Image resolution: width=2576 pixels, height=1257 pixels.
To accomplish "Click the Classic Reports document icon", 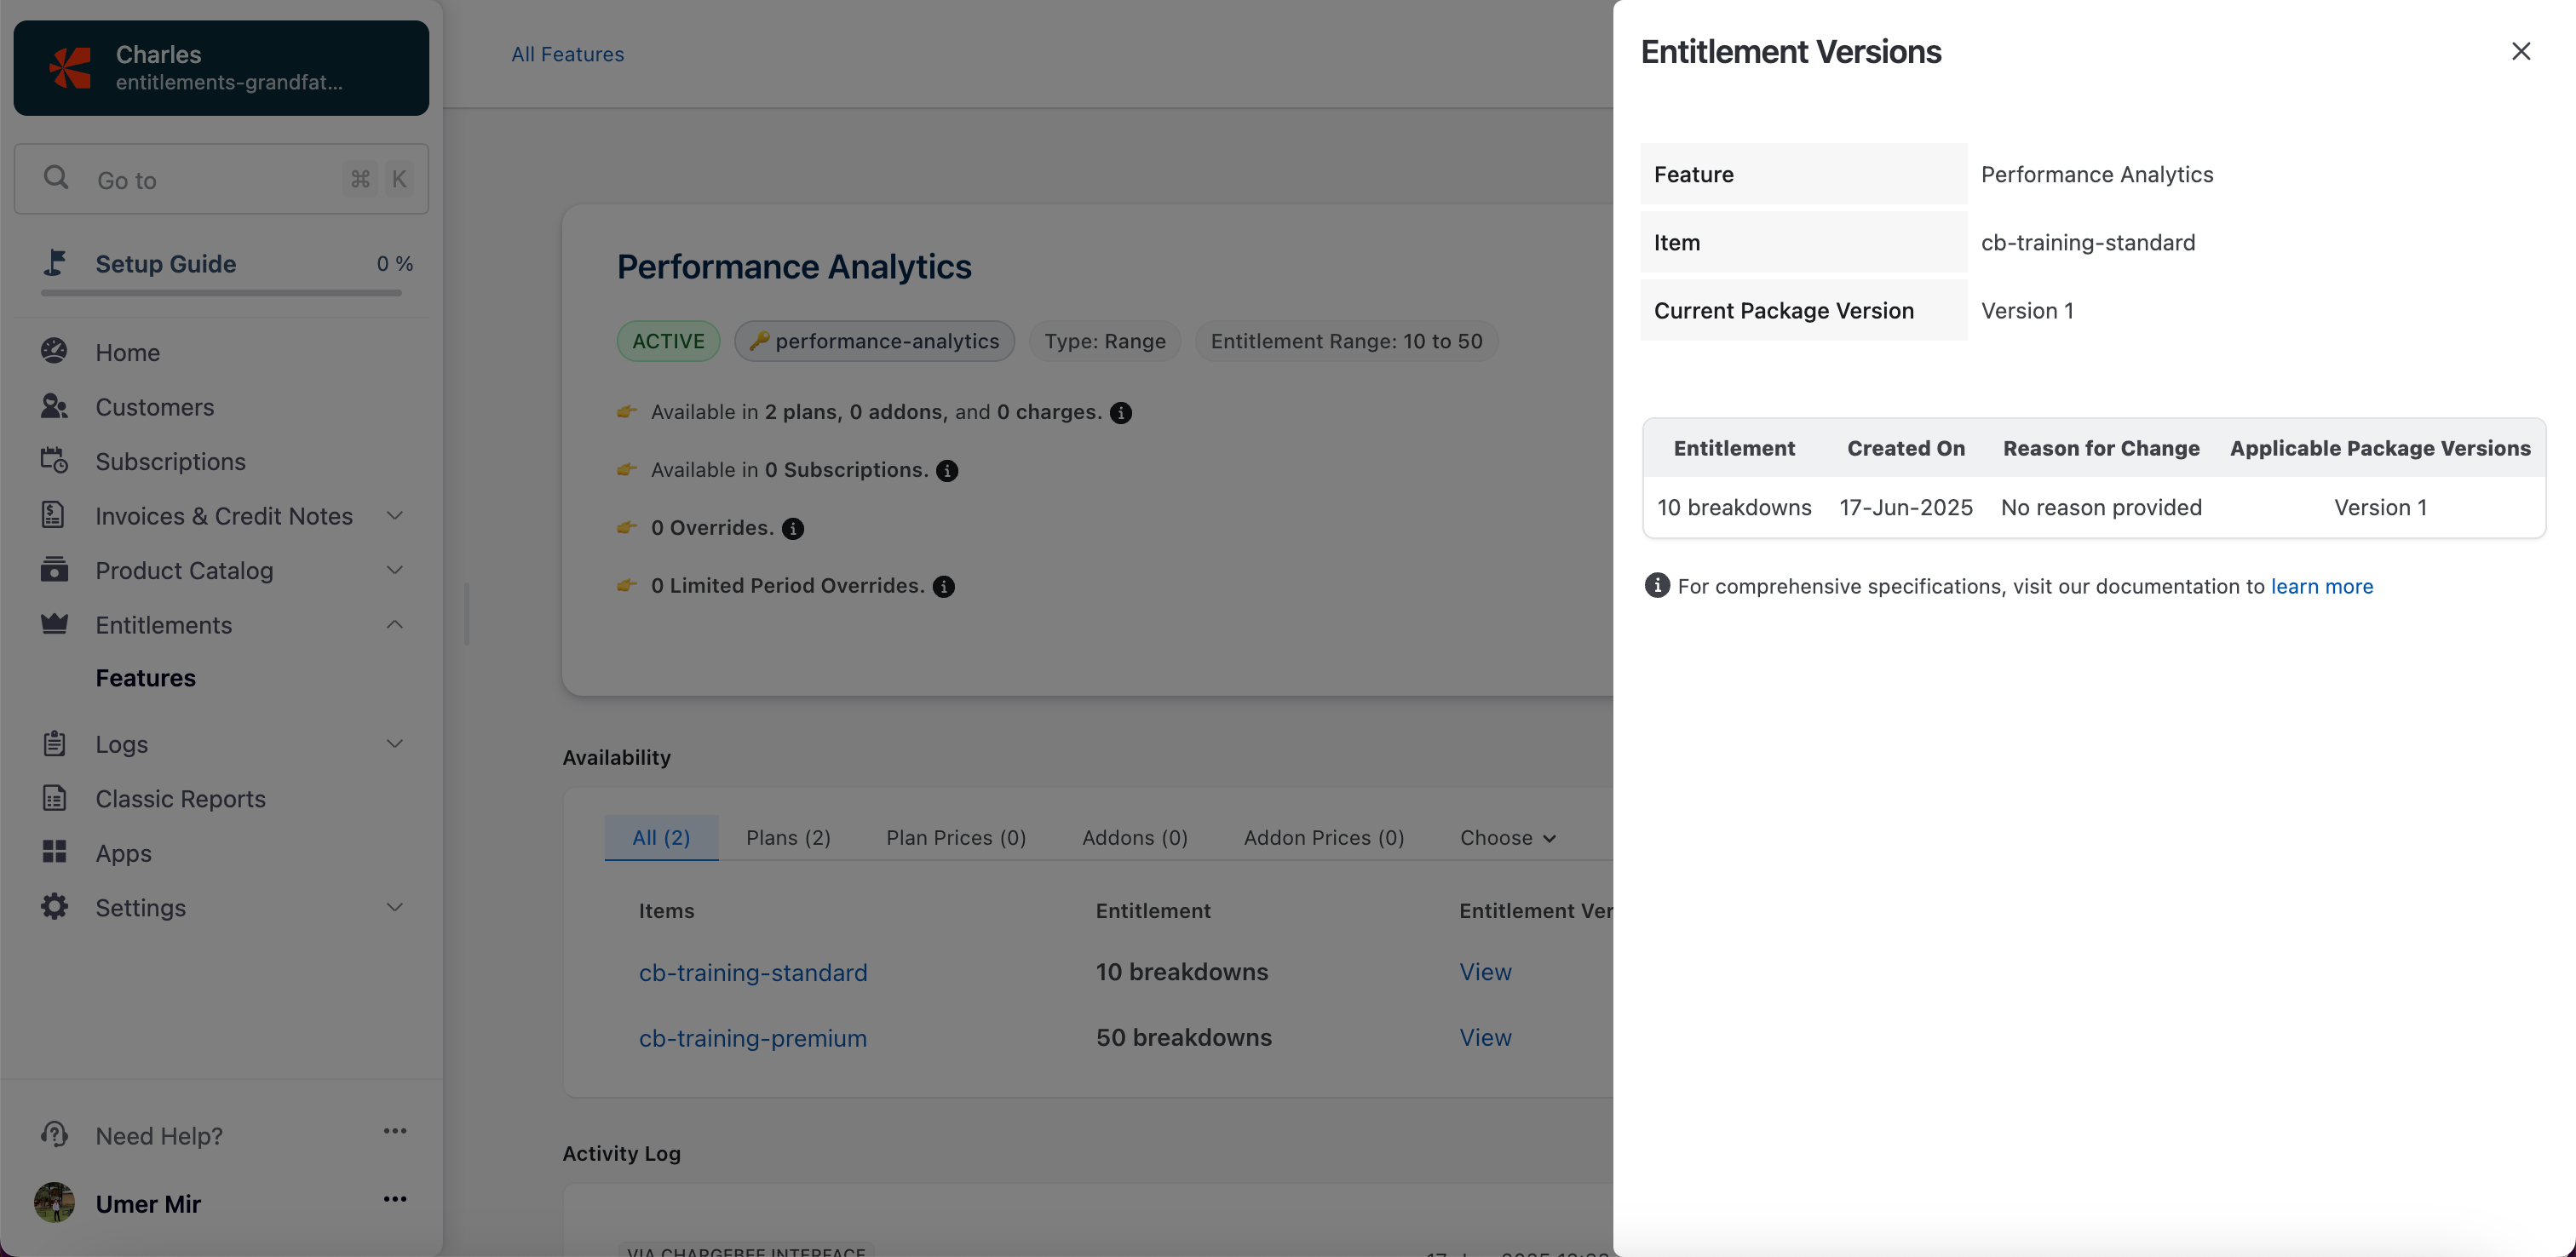I will tap(54, 798).
